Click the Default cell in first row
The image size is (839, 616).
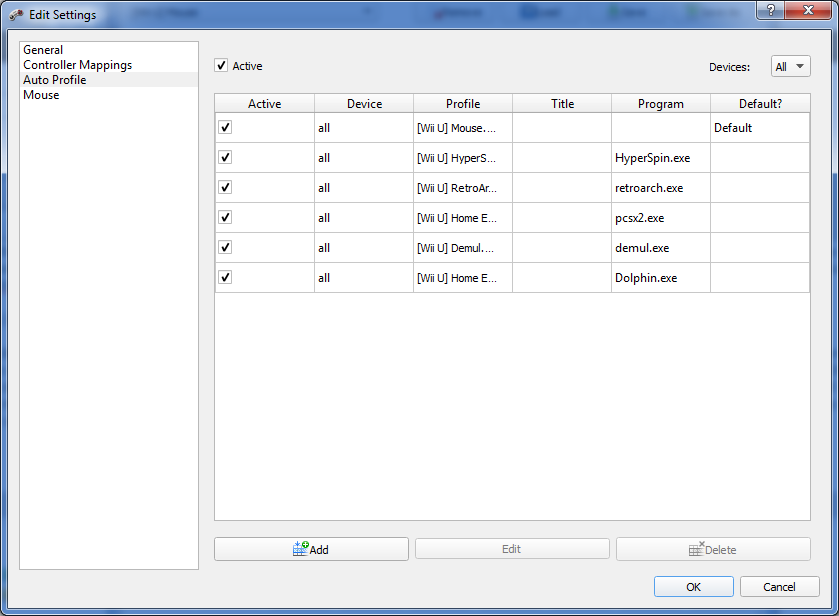point(759,128)
